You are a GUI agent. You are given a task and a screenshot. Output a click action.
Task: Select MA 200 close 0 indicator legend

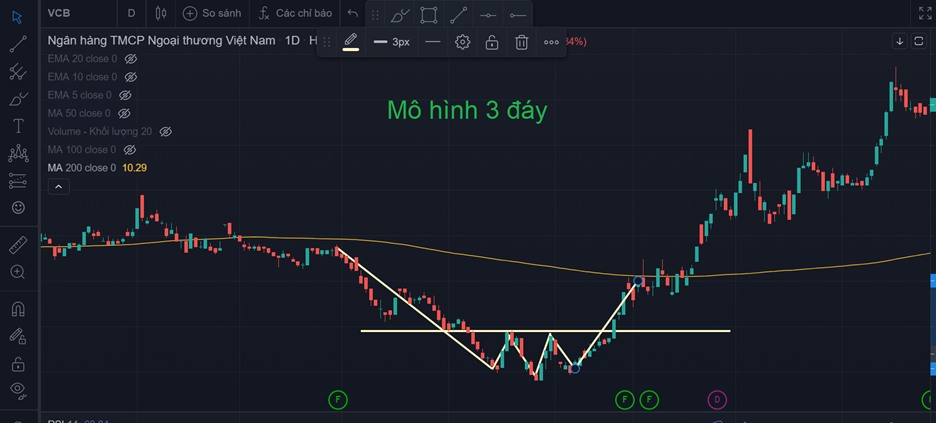coord(82,168)
